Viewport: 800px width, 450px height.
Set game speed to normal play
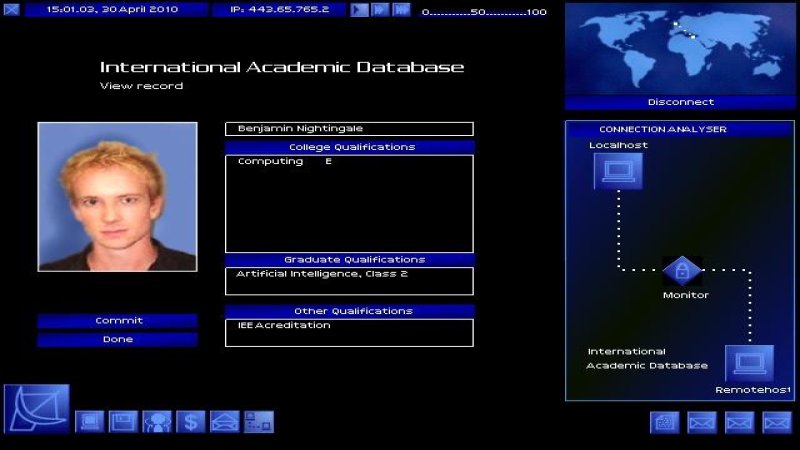[x=359, y=10]
